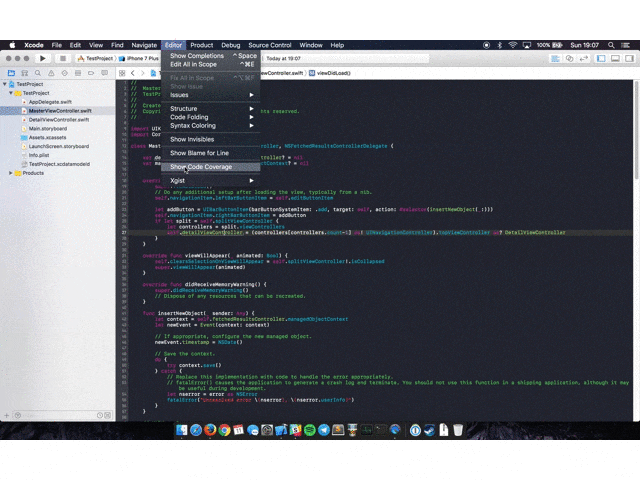640x480 pixels.
Task: Click the Spotlight search icon in the menu bar
Action: click(x=611, y=45)
